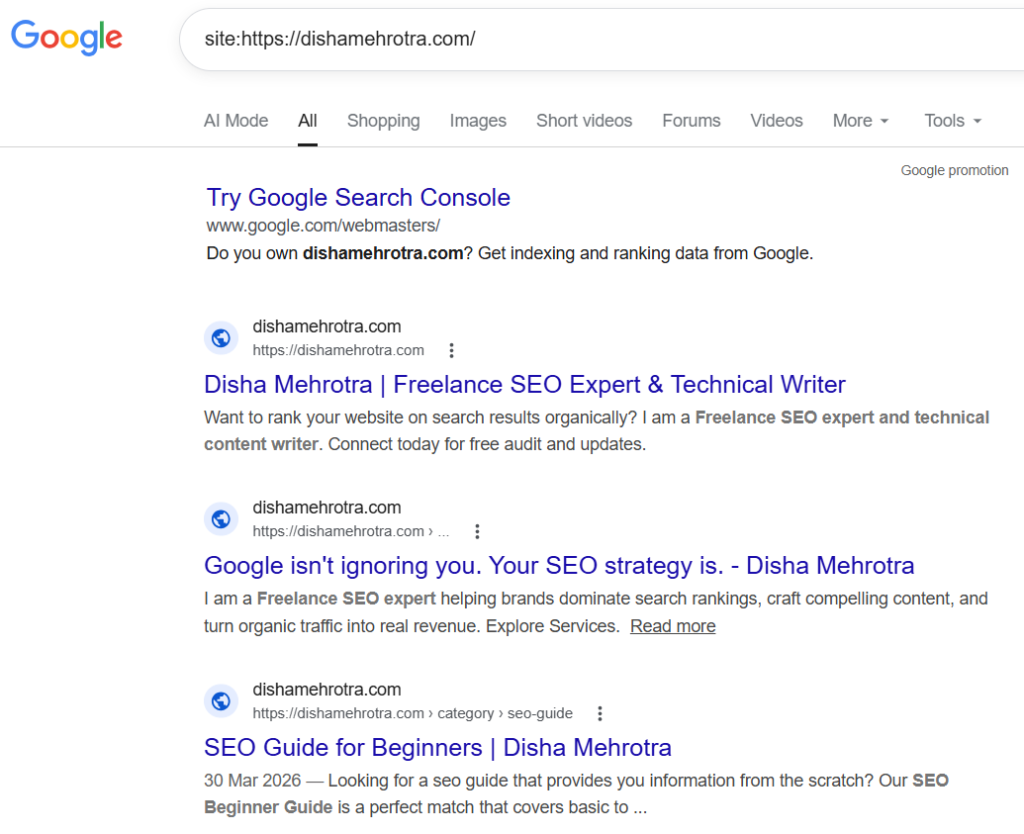Select the Videos tab
This screenshot has width=1024, height=834.
776,121
